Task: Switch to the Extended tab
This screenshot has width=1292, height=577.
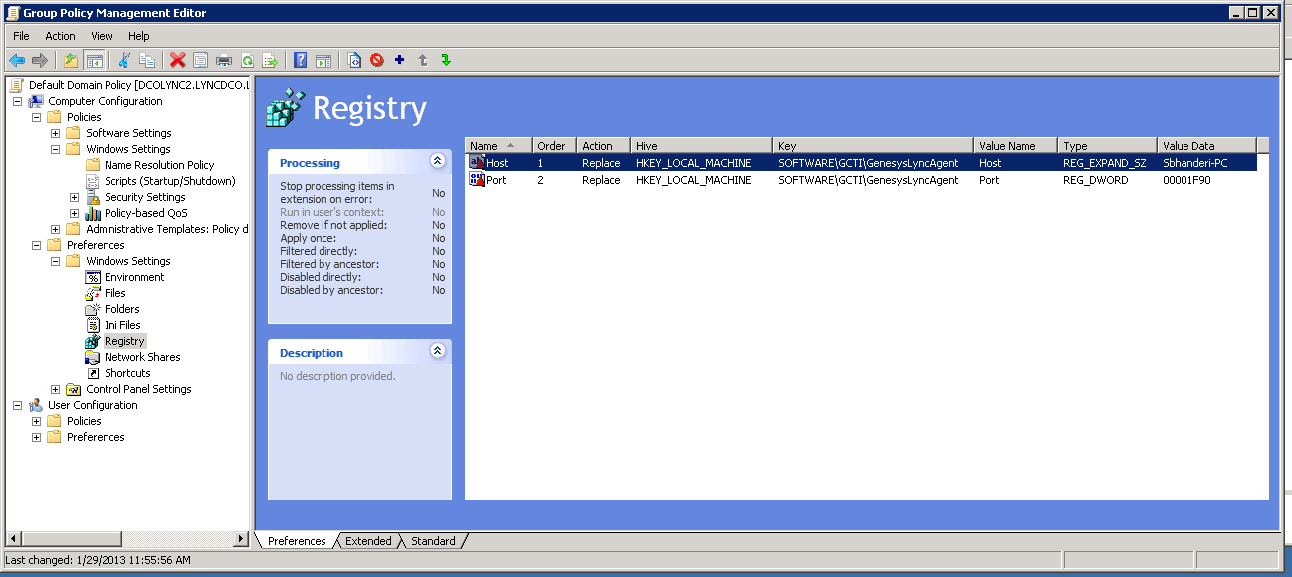Action: point(368,541)
